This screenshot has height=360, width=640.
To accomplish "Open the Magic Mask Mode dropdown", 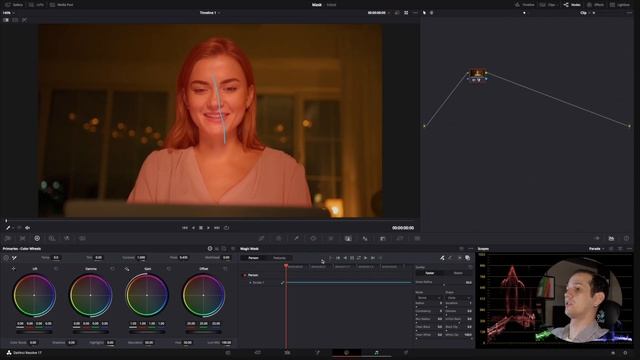I will 428,298.
